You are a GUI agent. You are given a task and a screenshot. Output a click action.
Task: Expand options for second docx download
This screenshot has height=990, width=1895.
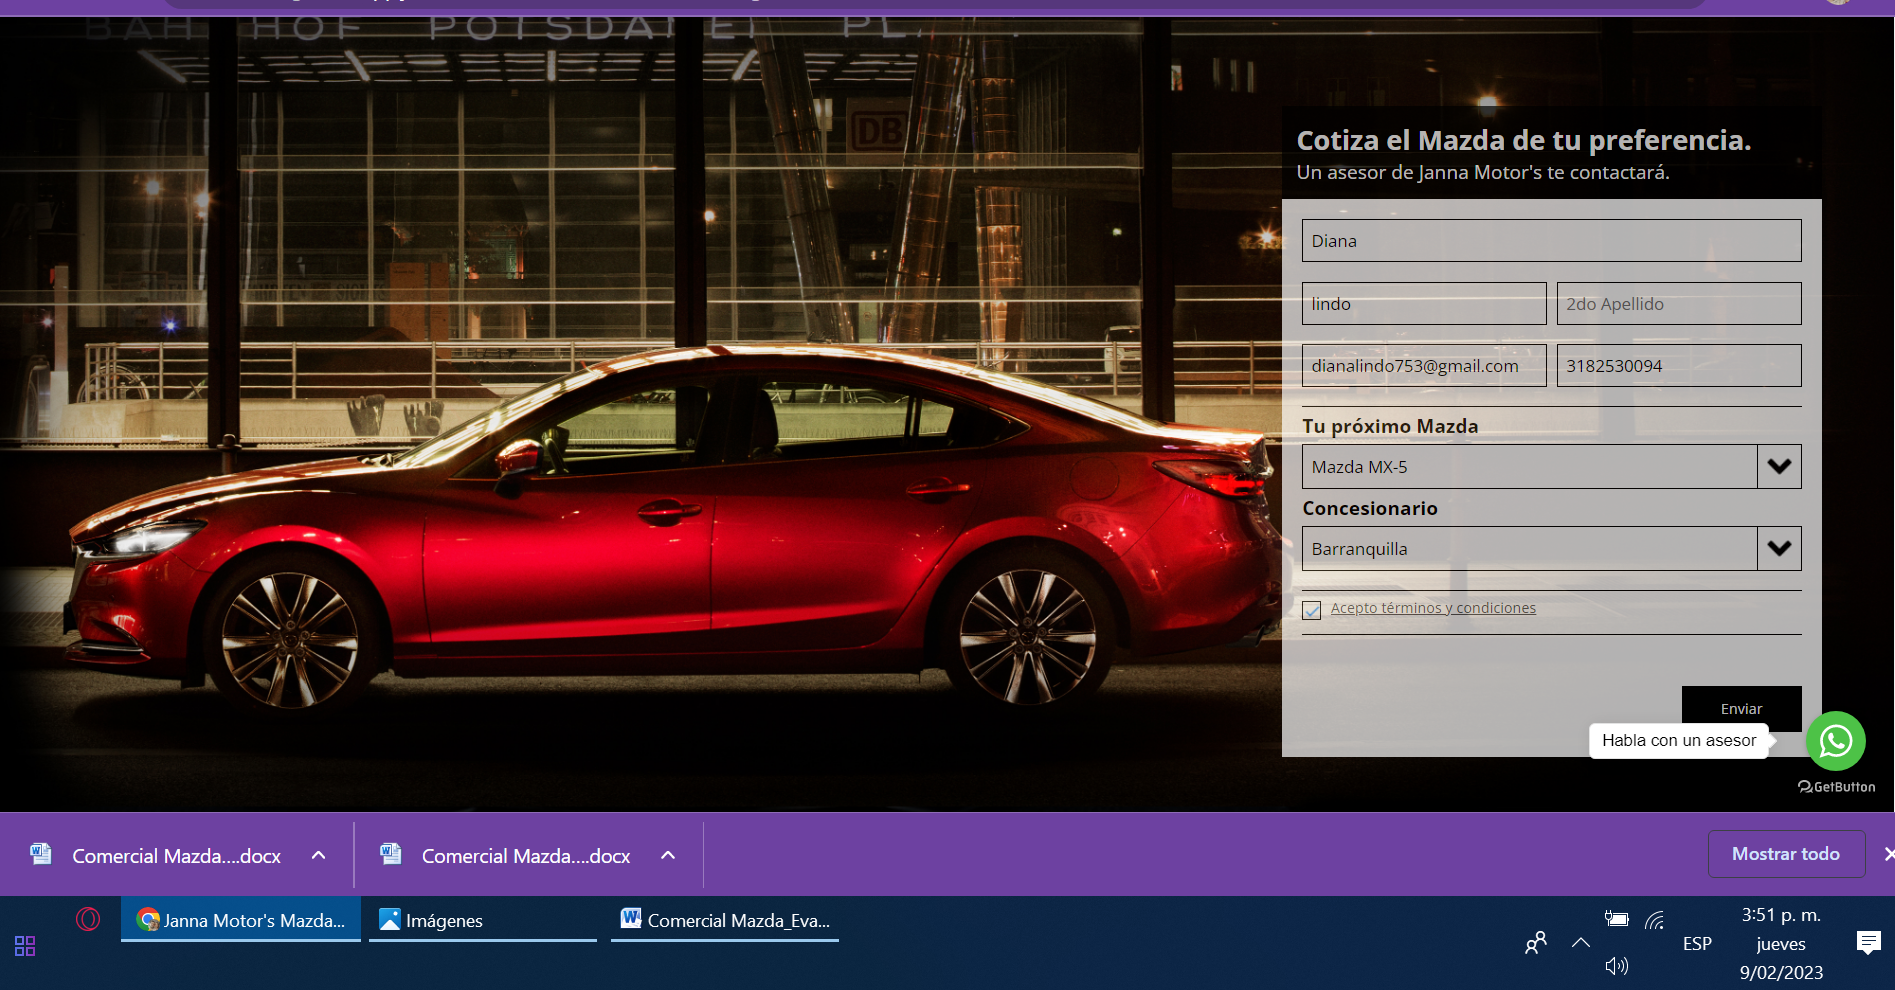point(668,855)
